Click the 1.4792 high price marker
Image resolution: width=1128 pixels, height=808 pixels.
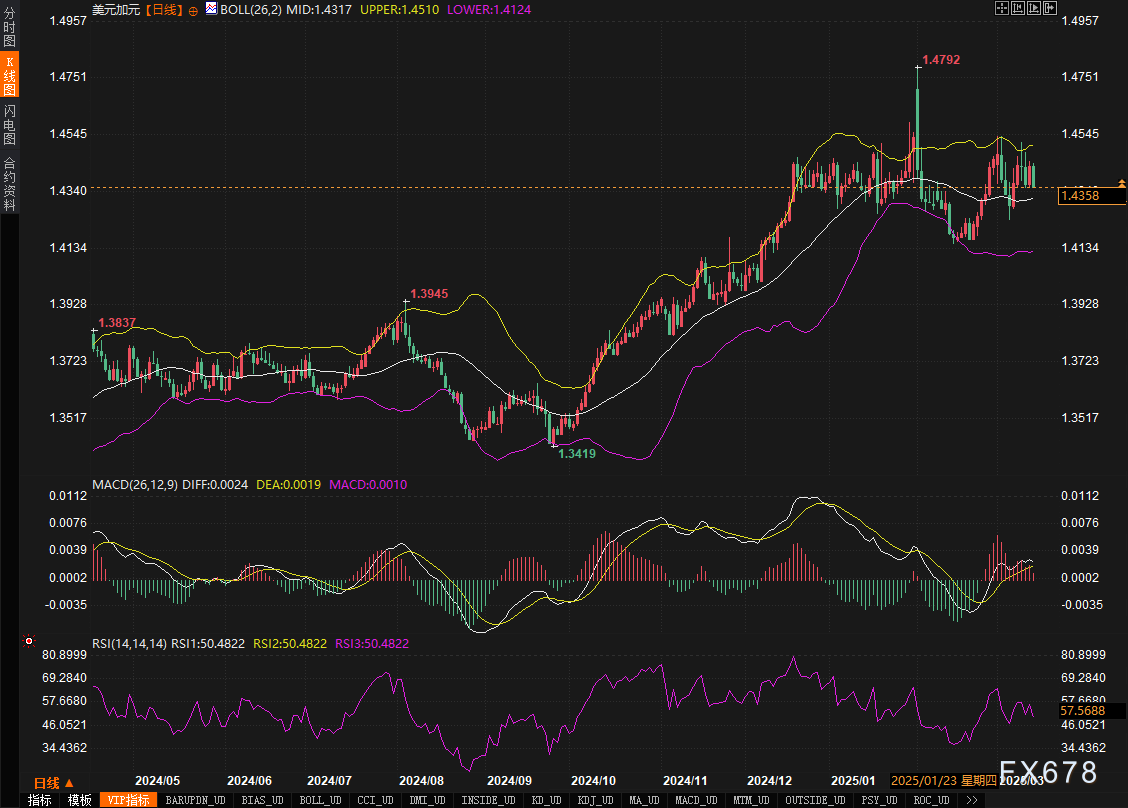(x=941, y=60)
